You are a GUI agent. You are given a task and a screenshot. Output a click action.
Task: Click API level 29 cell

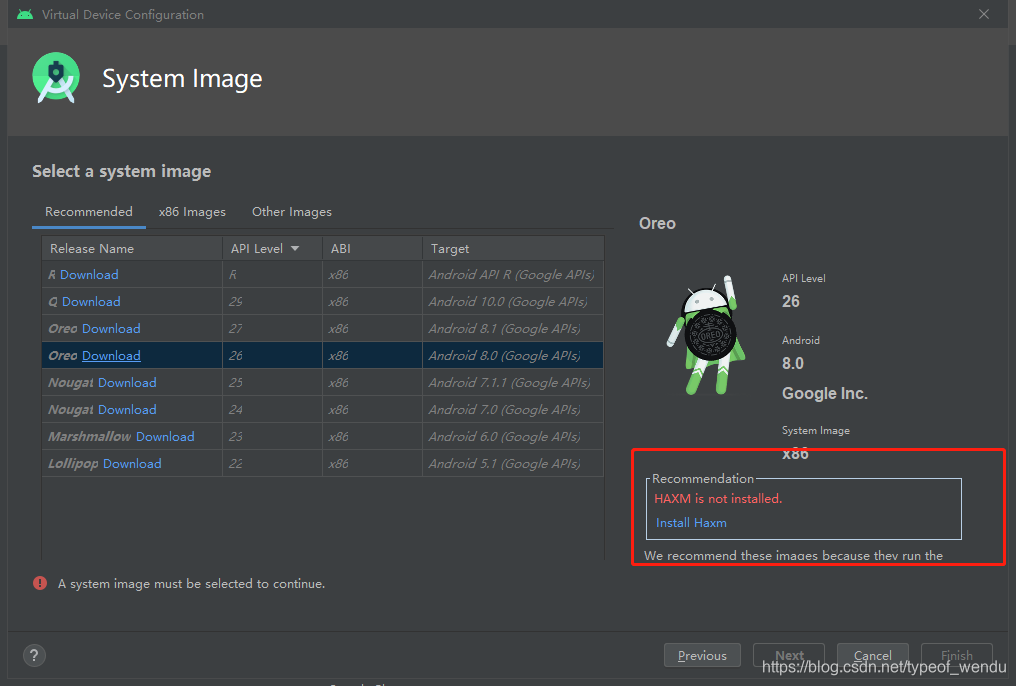pos(273,302)
